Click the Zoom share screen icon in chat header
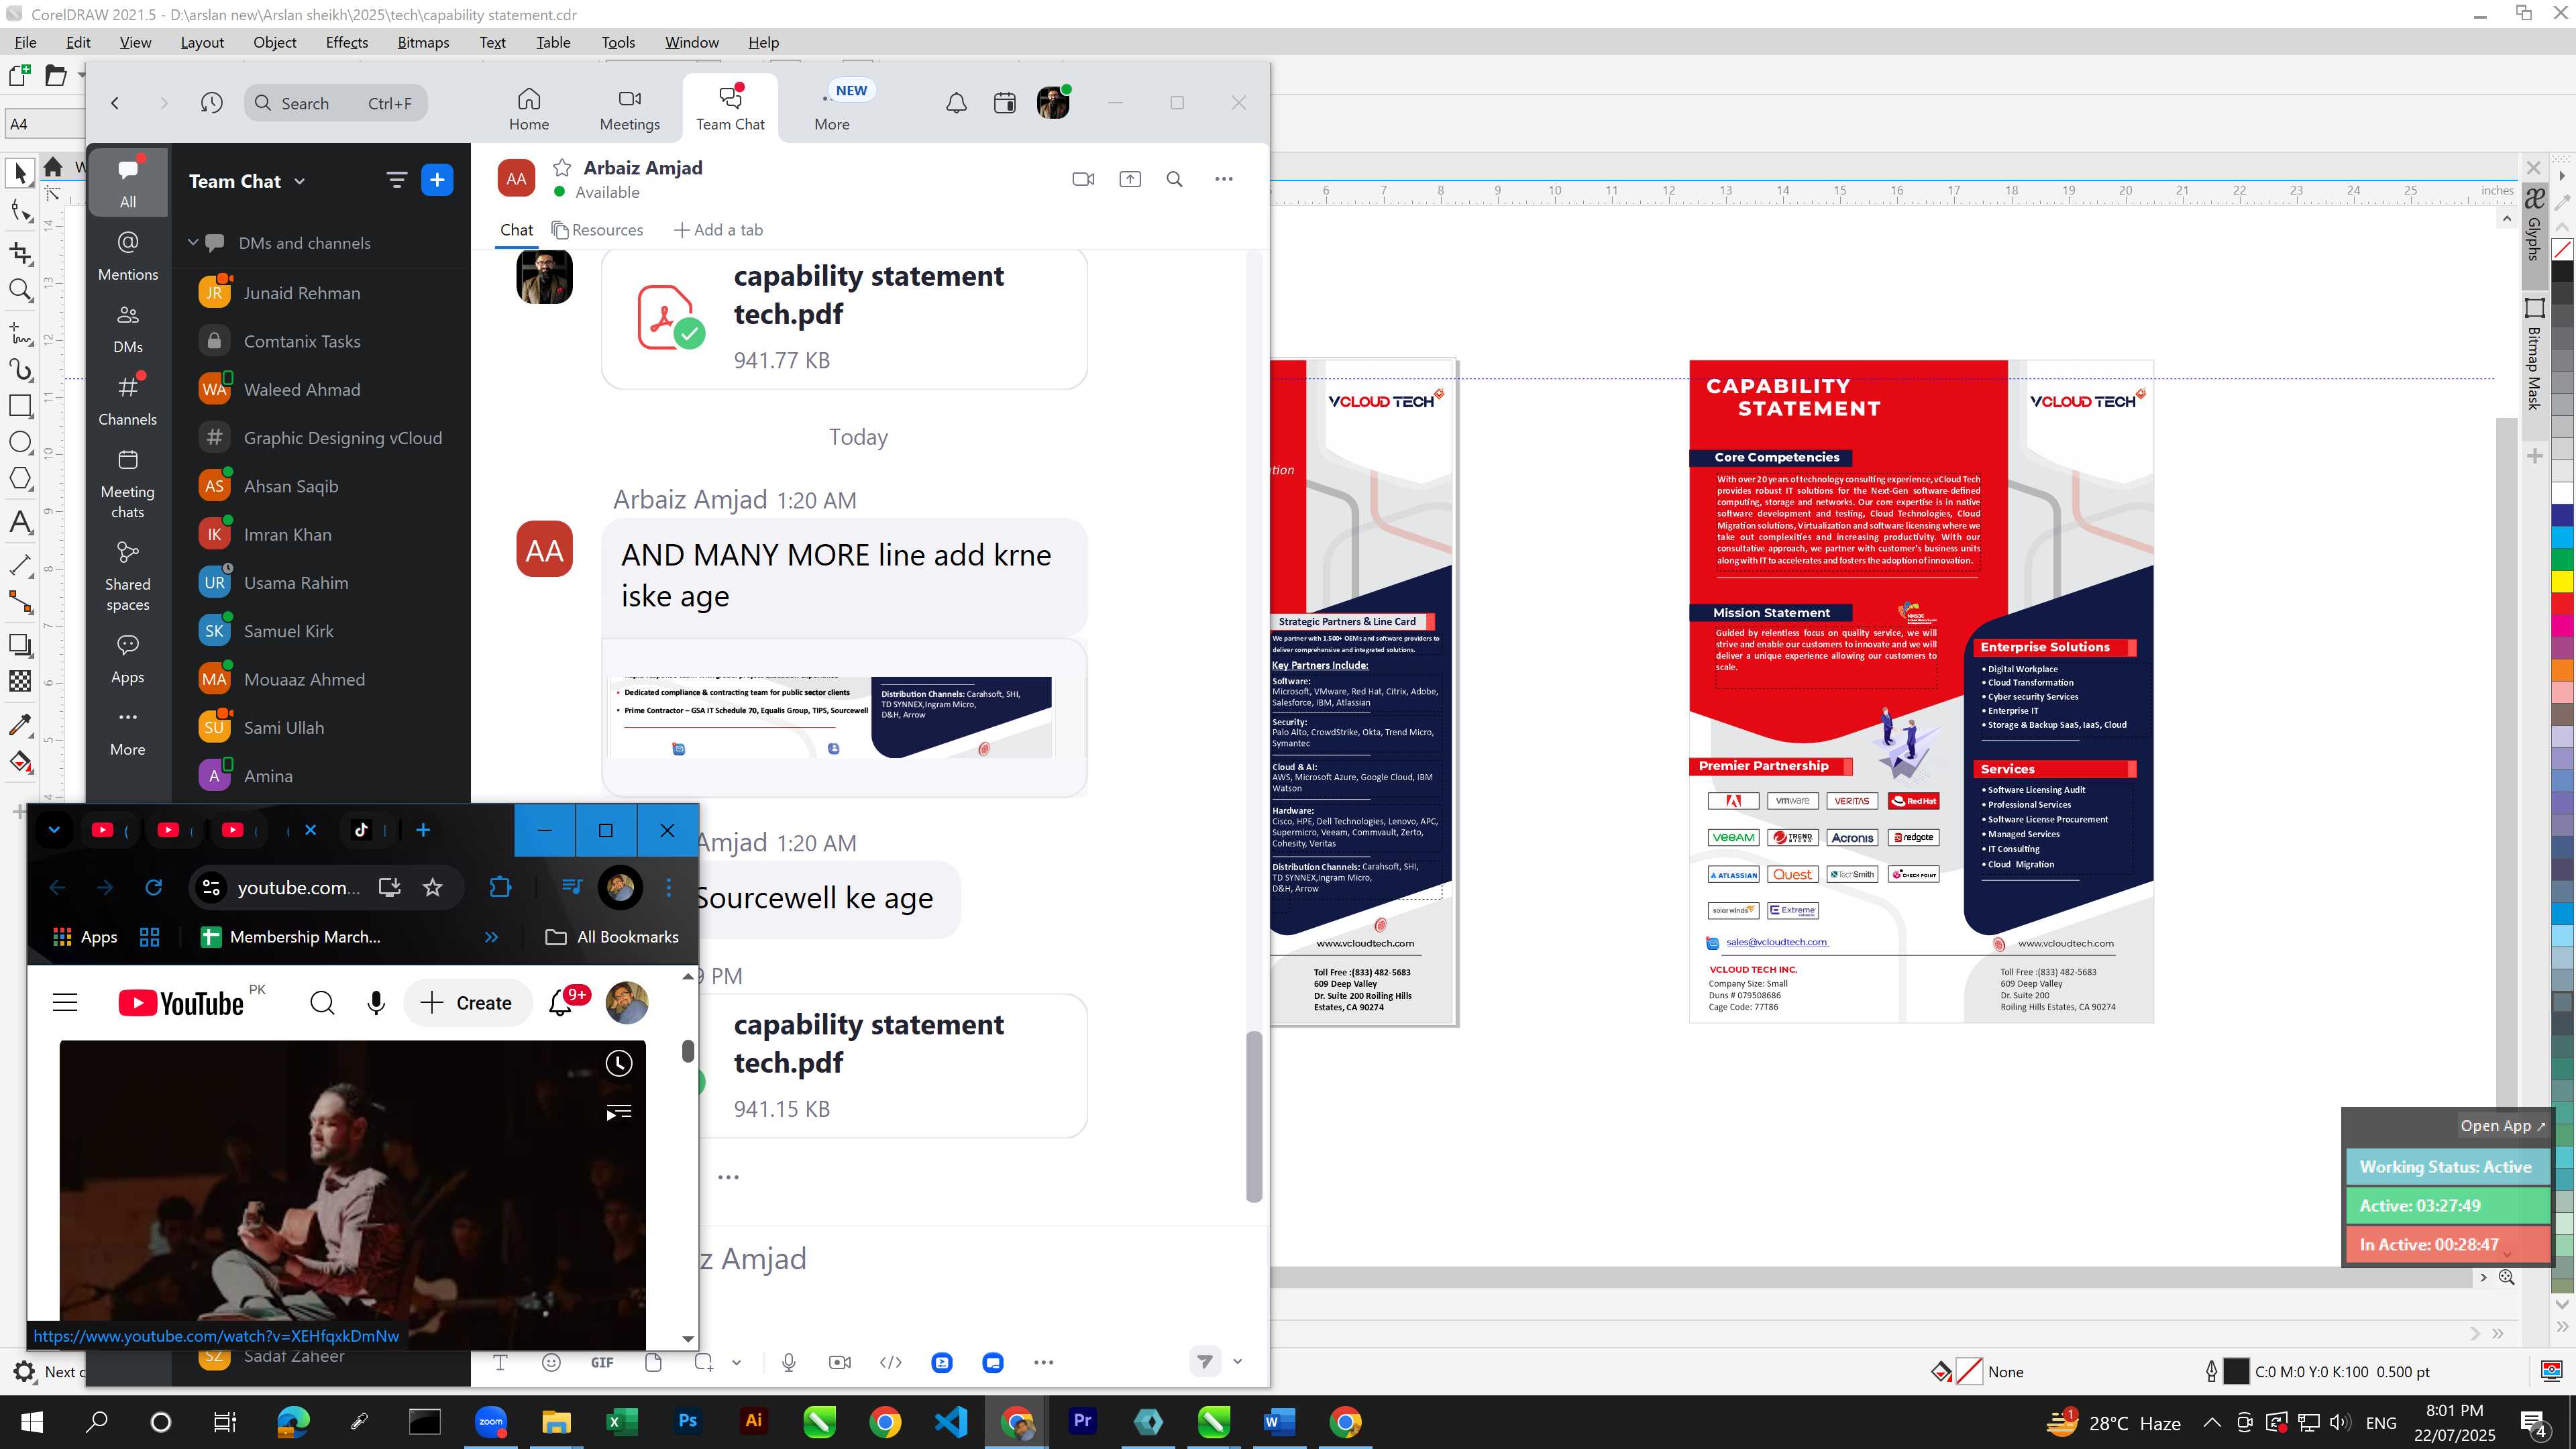2576x1449 pixels. coord(1130,179)
